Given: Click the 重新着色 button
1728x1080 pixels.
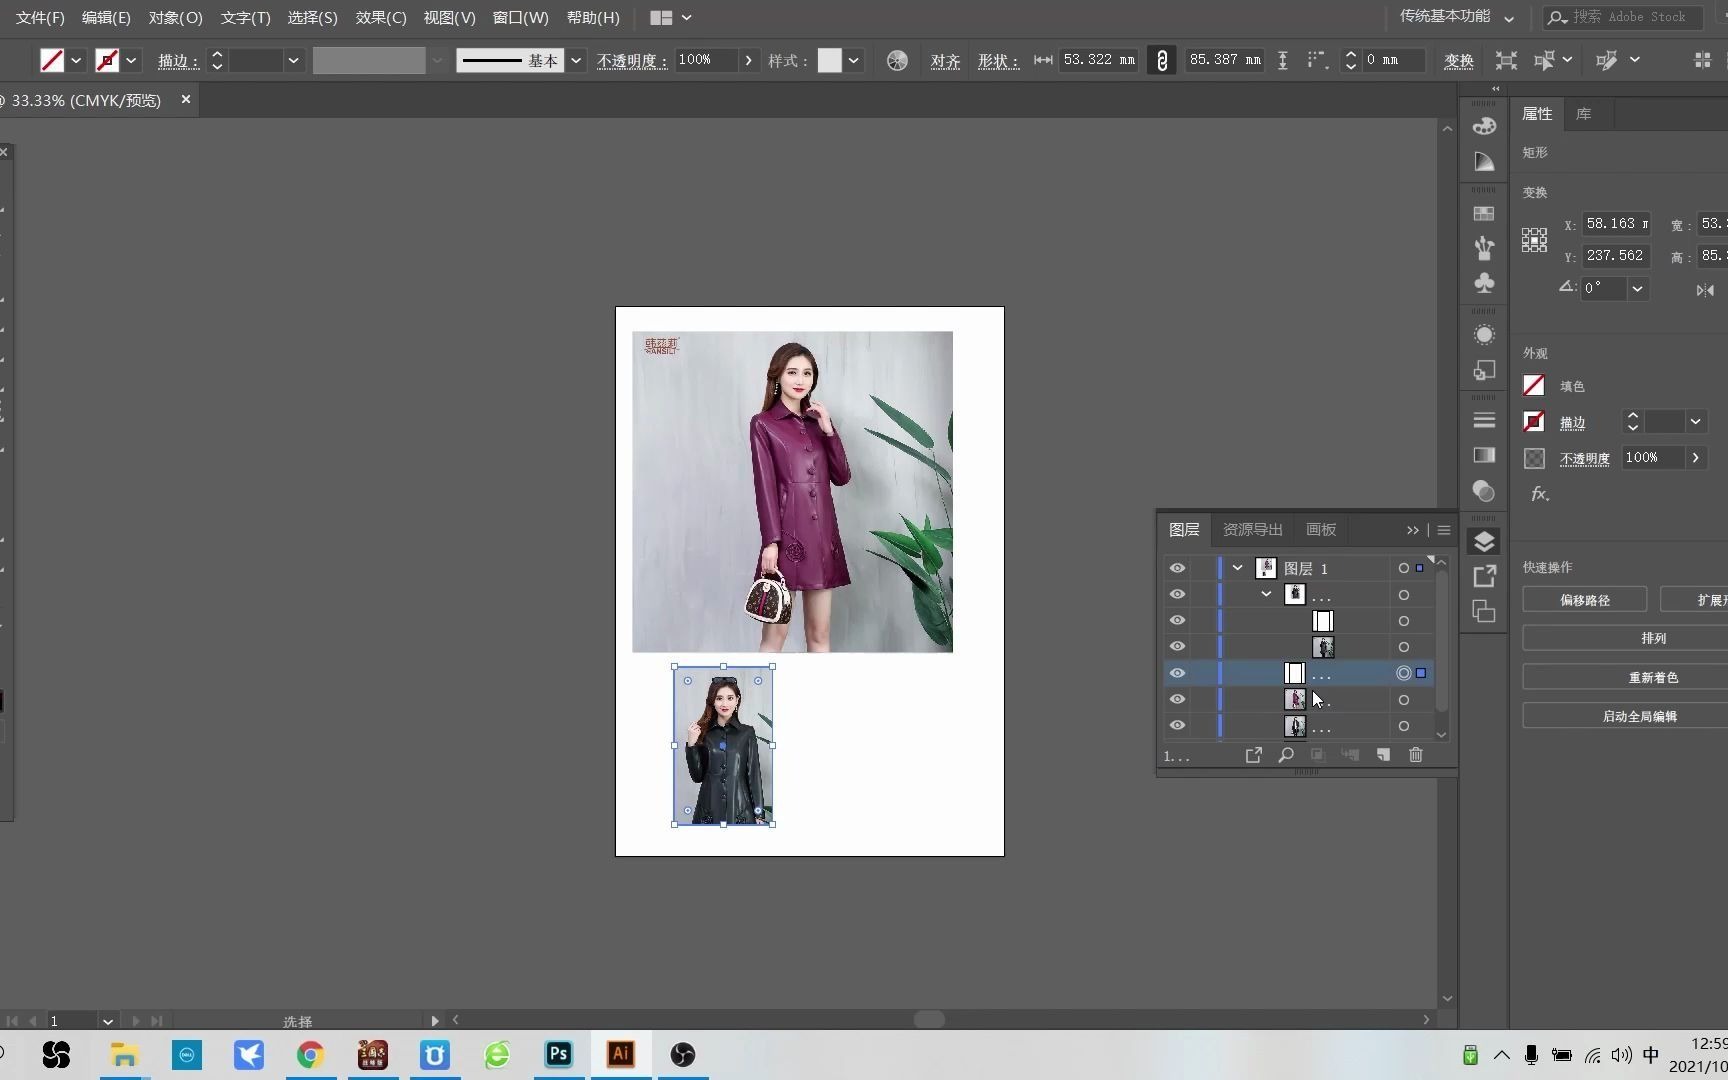Looking at the screenshot, I should point(1652,678).
